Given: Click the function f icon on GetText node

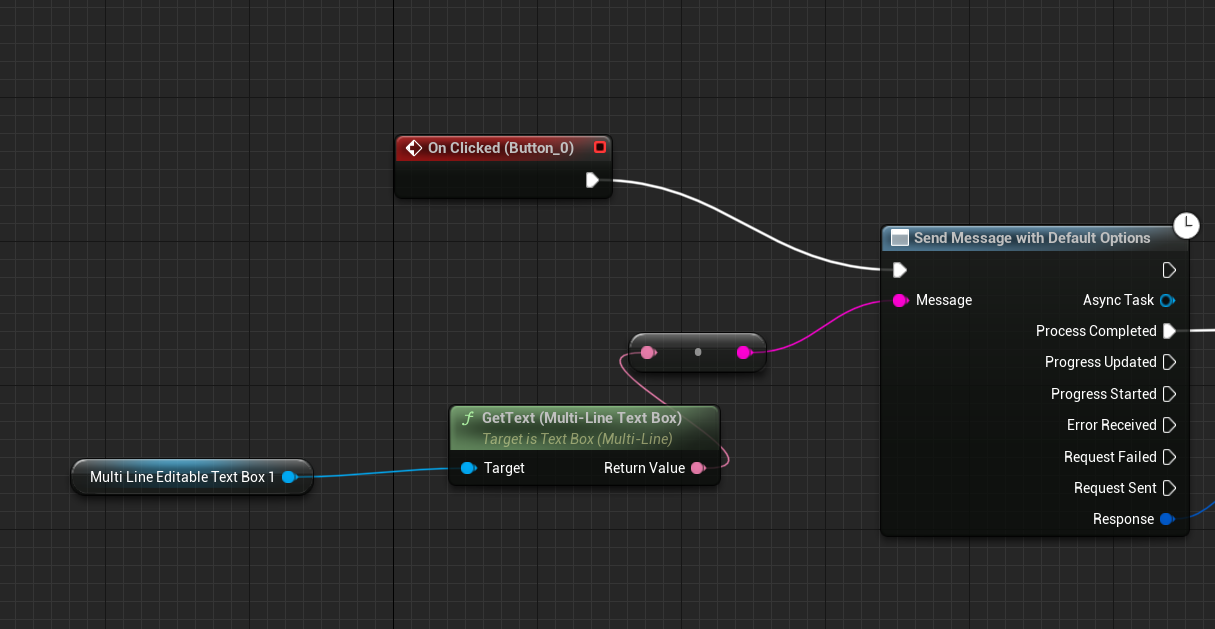Looking at the screenshot, I should [x=468, y=418].
